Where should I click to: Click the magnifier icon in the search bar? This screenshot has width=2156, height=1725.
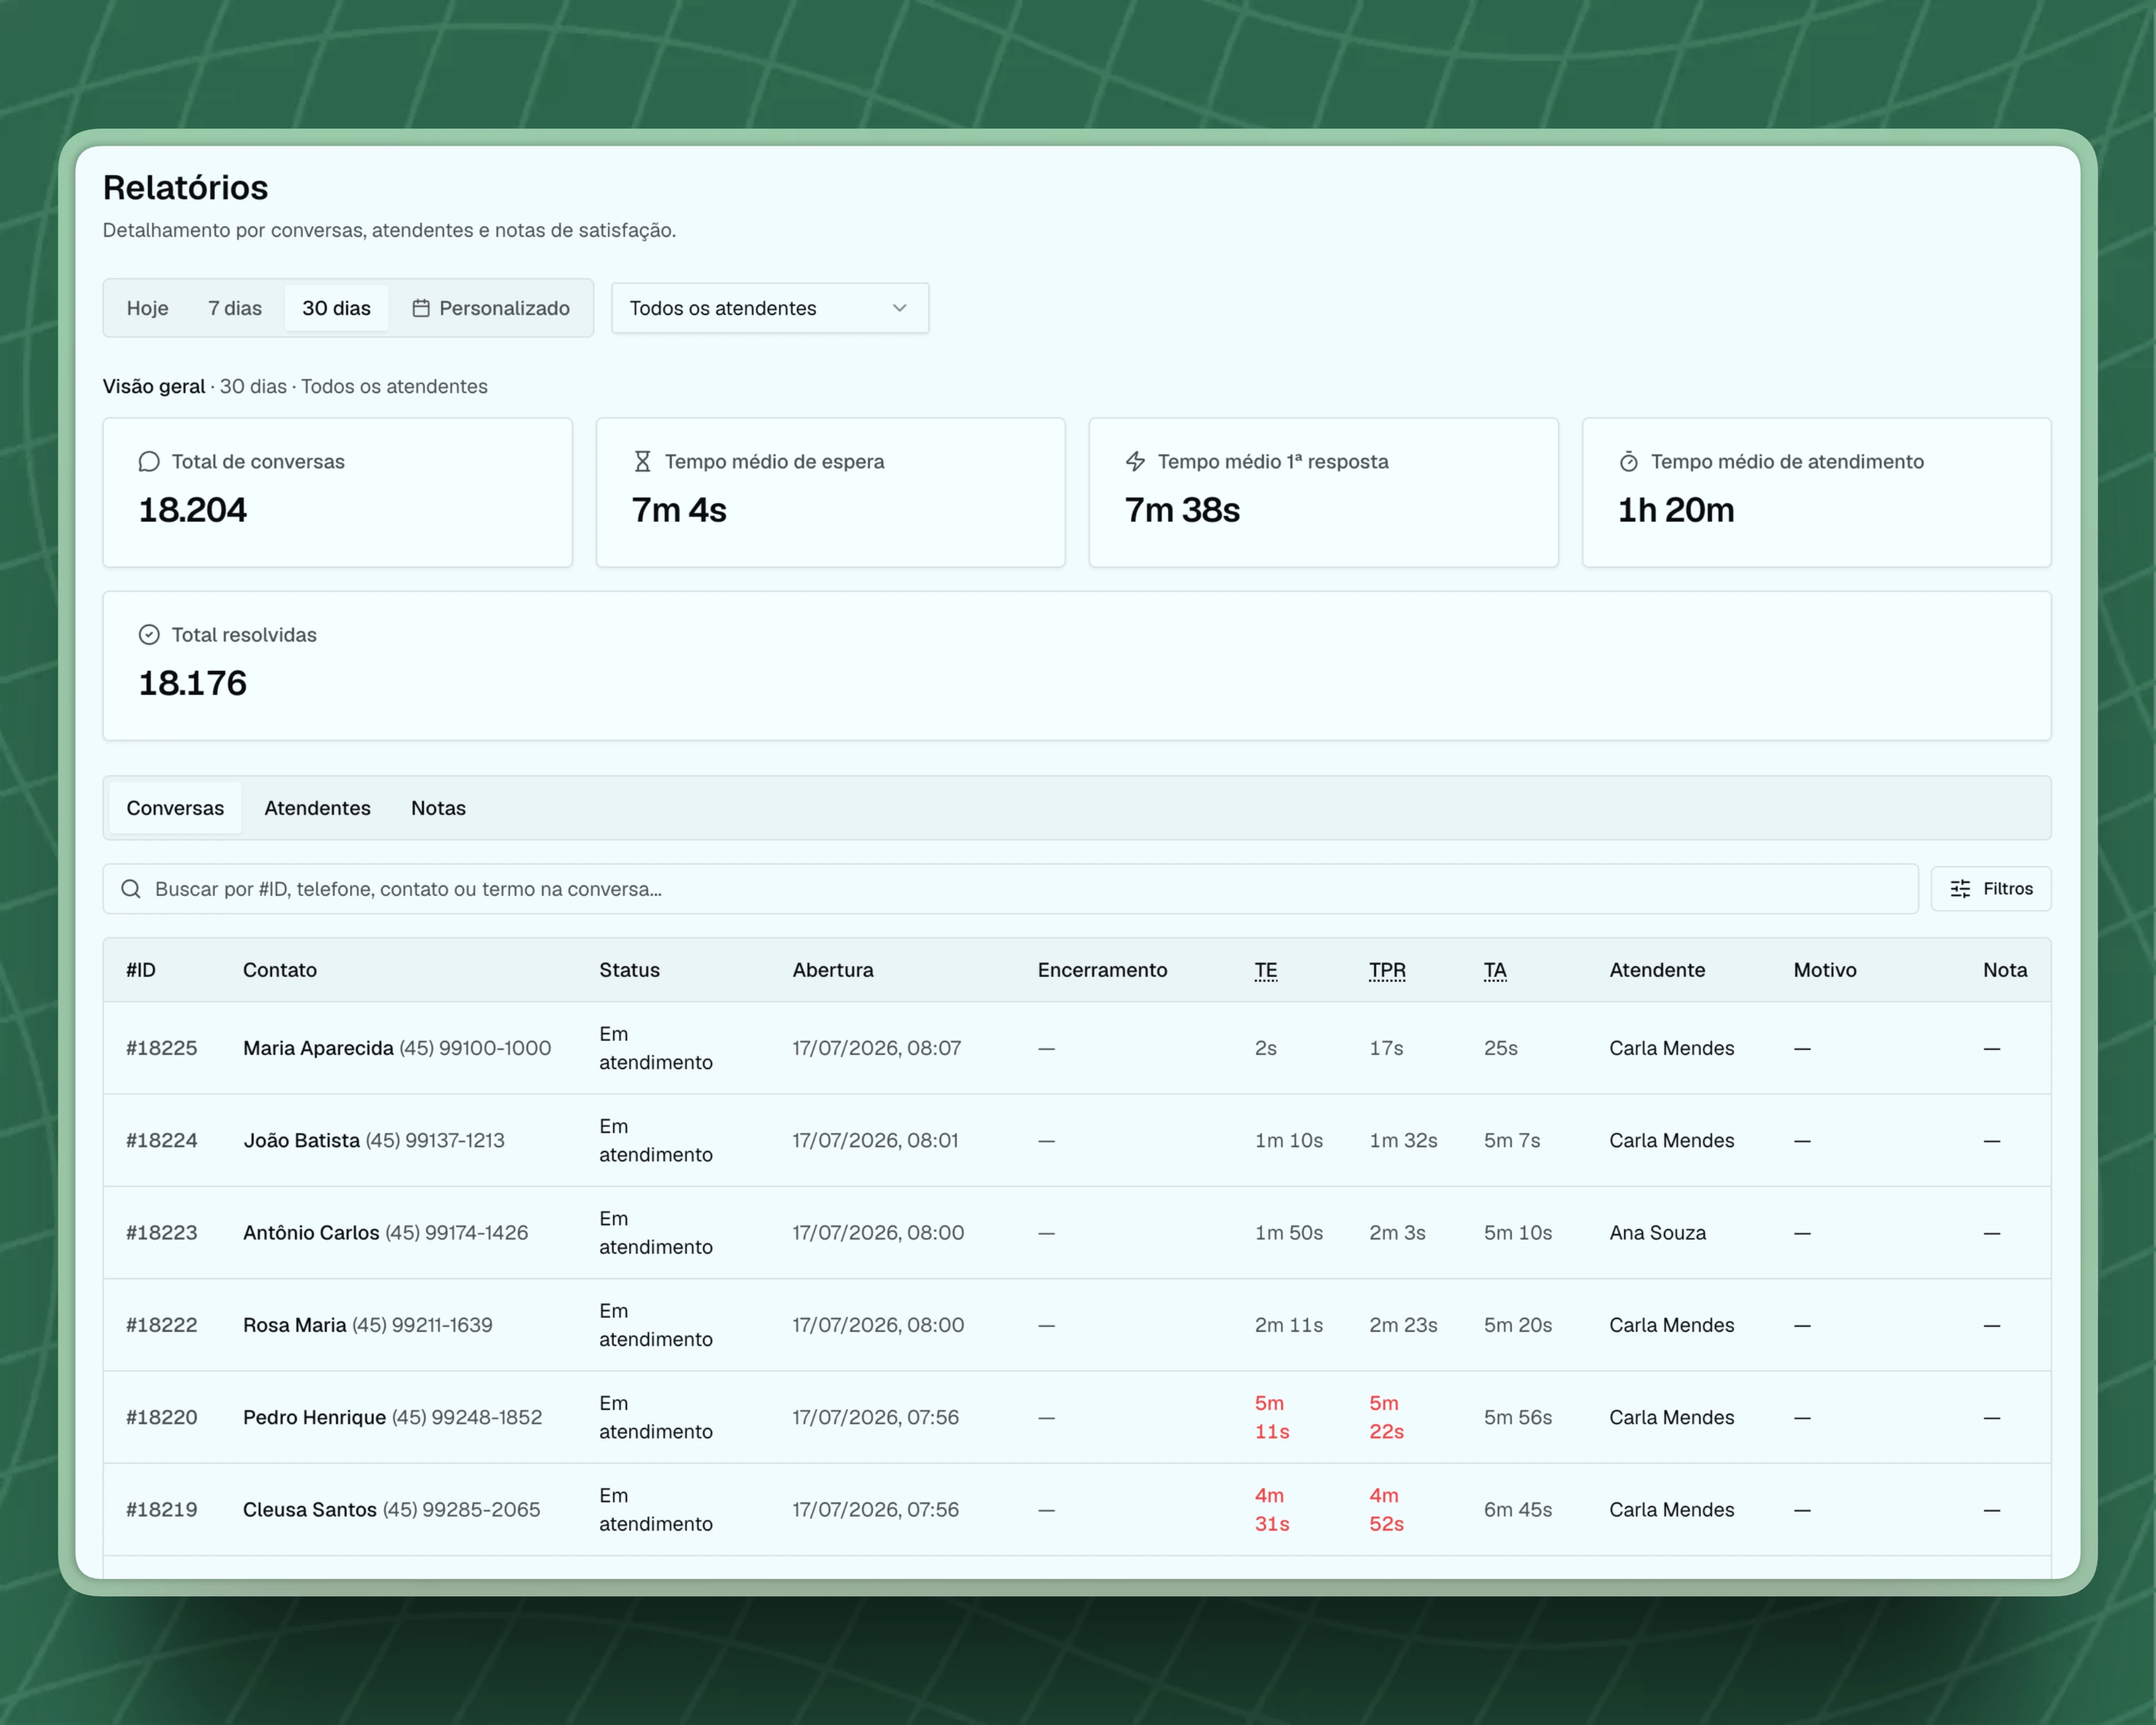(x=131, y=889)
